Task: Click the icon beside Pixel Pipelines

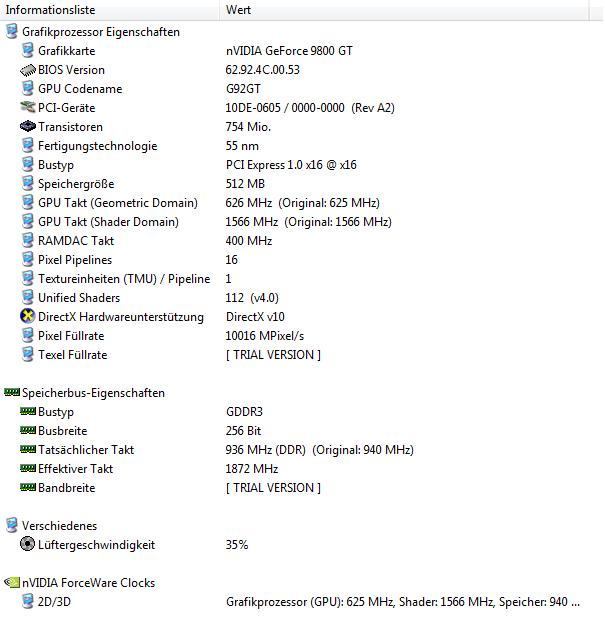Action: coord(28,259)
